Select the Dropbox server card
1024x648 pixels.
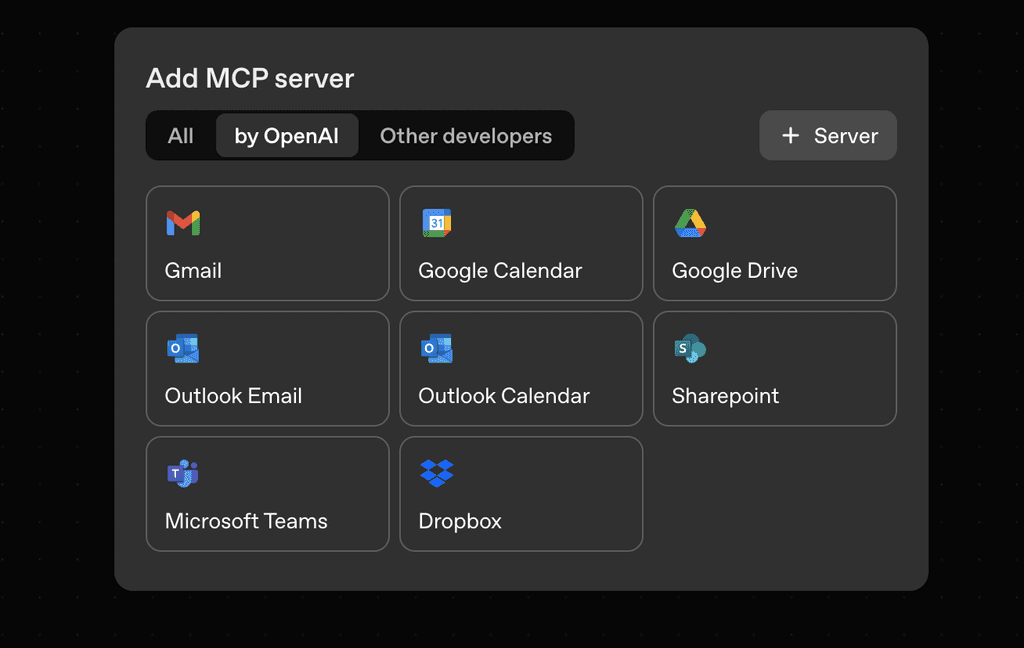tap(521, 493)
